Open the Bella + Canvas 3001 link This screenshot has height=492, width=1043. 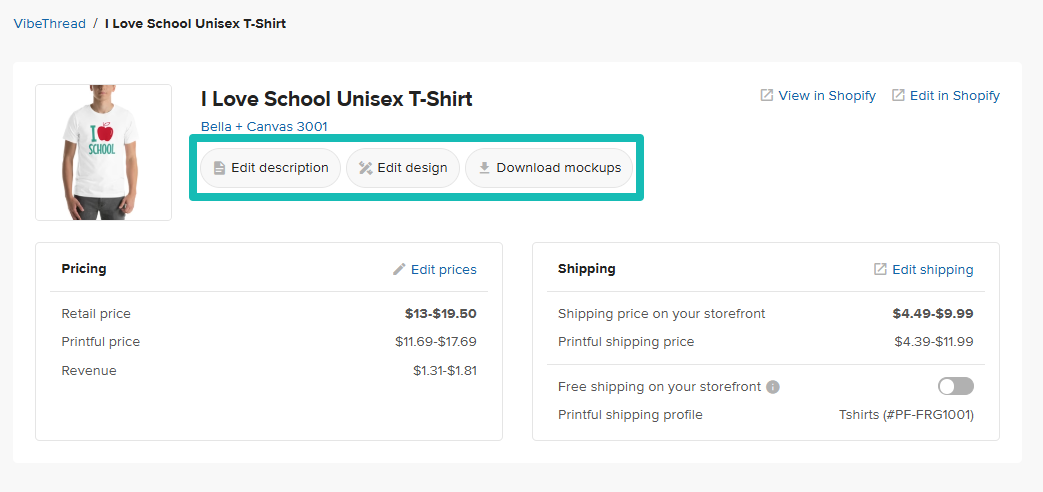tap(264, 126)
